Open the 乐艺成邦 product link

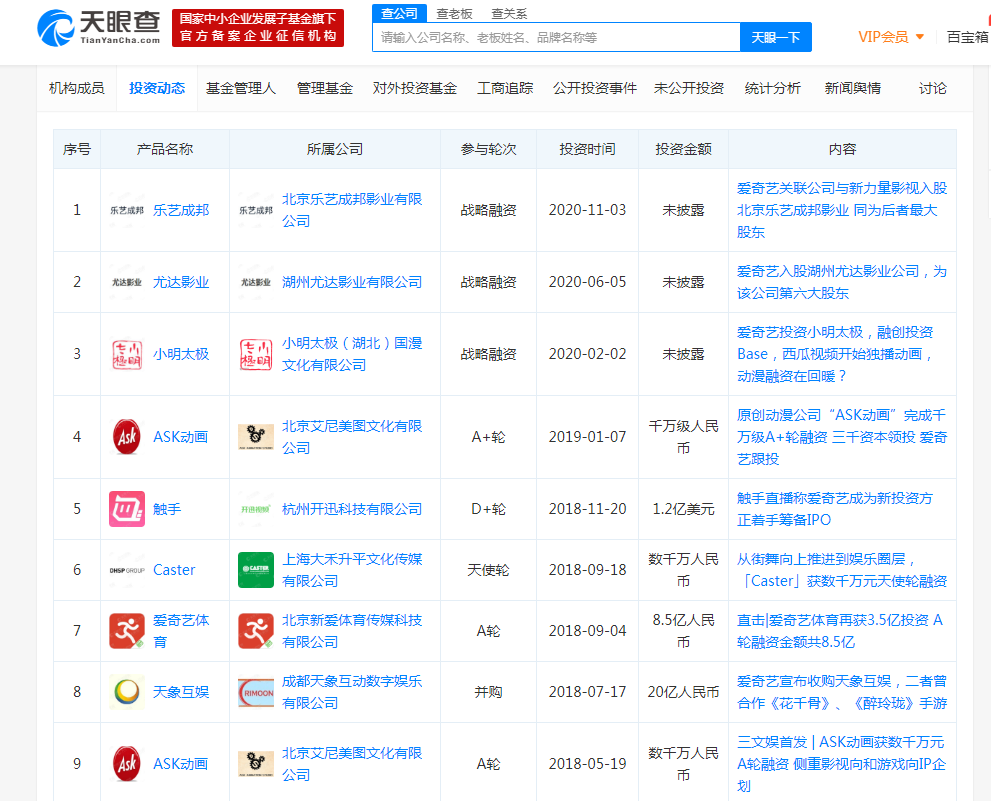click(181, 210)
